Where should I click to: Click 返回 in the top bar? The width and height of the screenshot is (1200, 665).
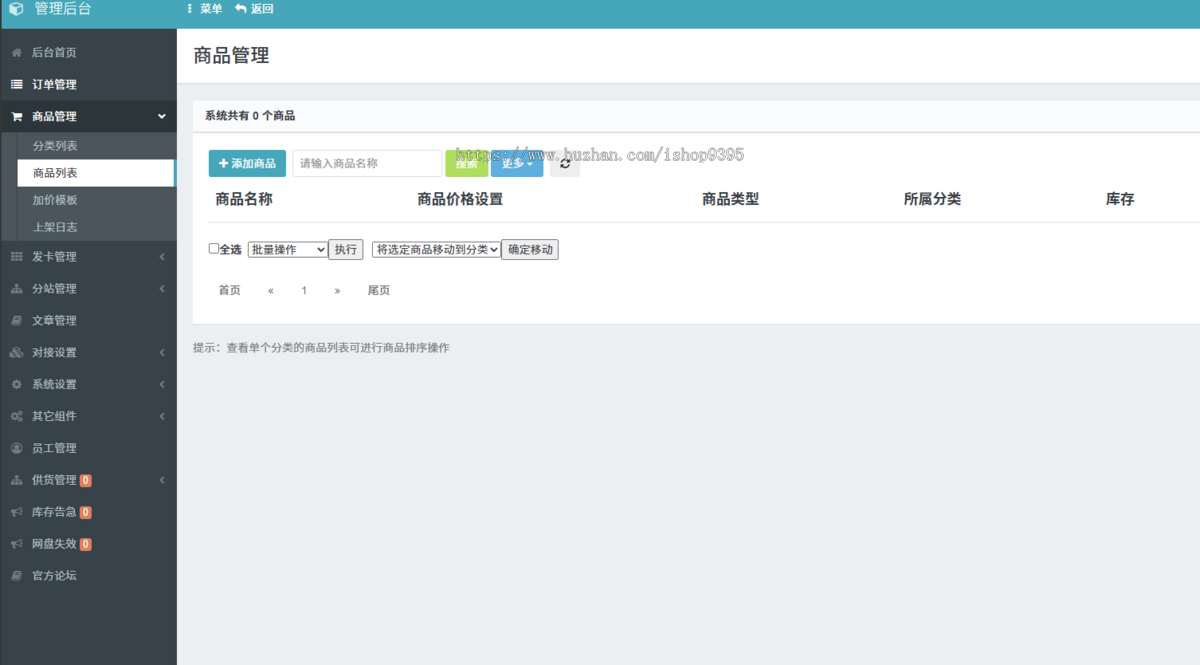click(x=254, y=9)
